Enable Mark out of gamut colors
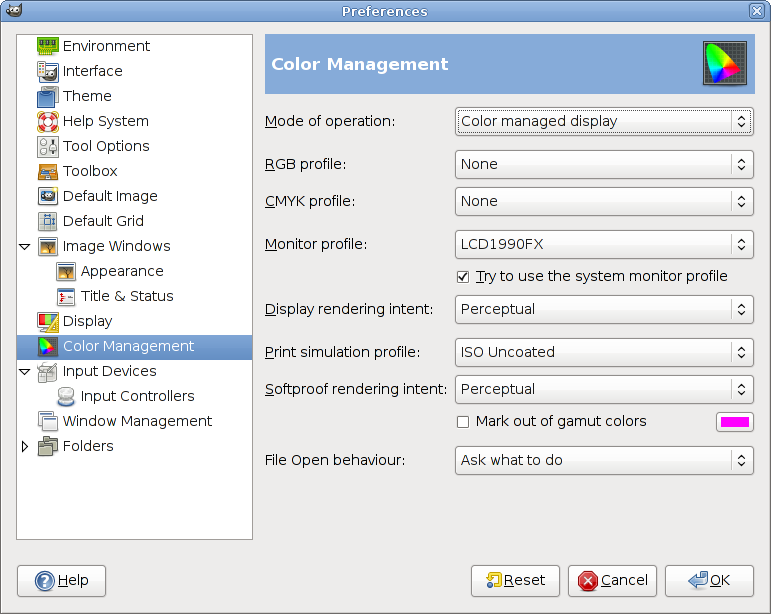Viewport: 771px width, 614px height. (x=463, y=422)
